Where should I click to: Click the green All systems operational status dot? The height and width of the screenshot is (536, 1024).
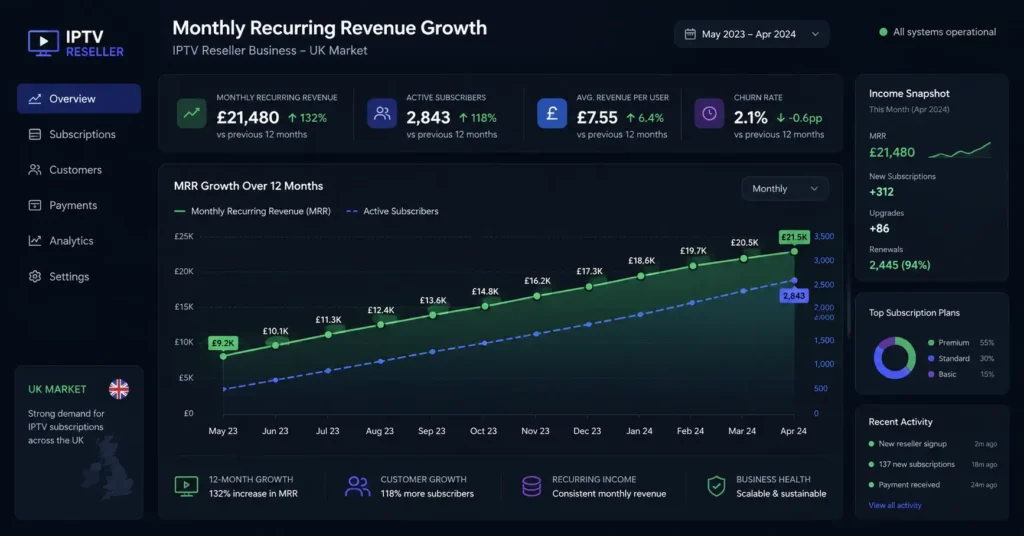[x=883, y=32]
